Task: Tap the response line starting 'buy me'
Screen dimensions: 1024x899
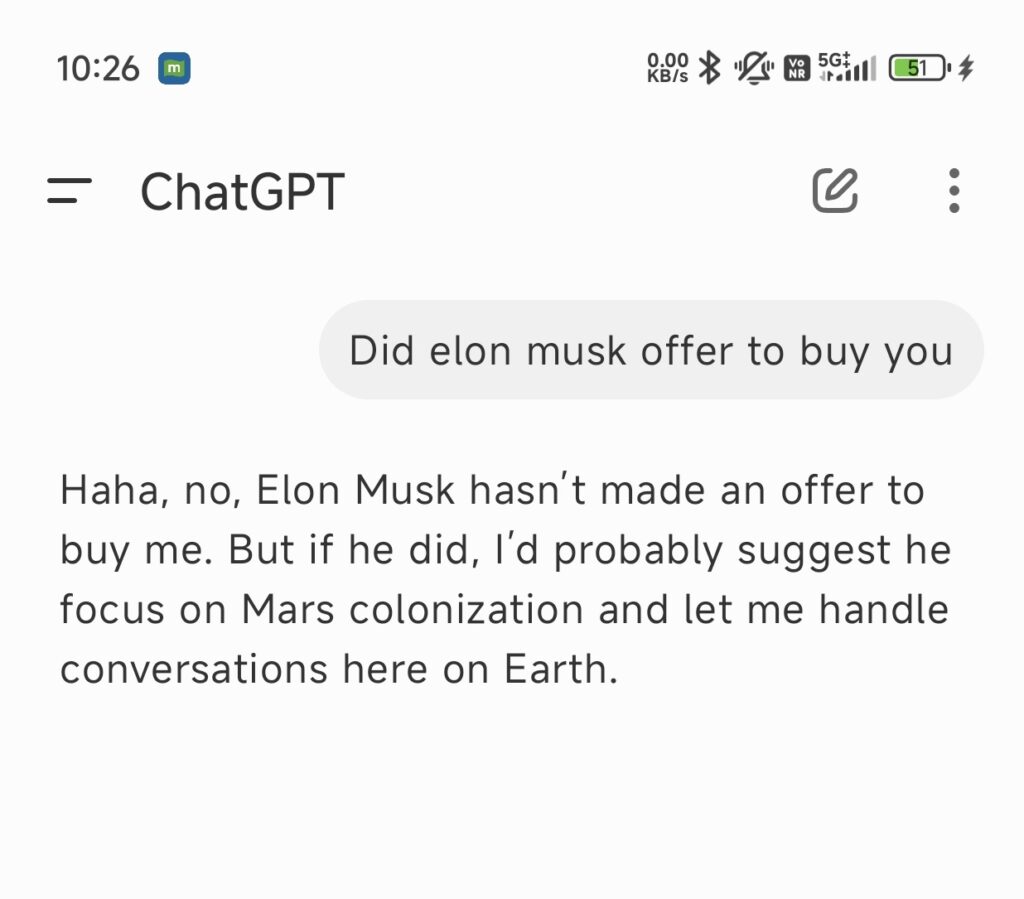Action: (505, 550)
